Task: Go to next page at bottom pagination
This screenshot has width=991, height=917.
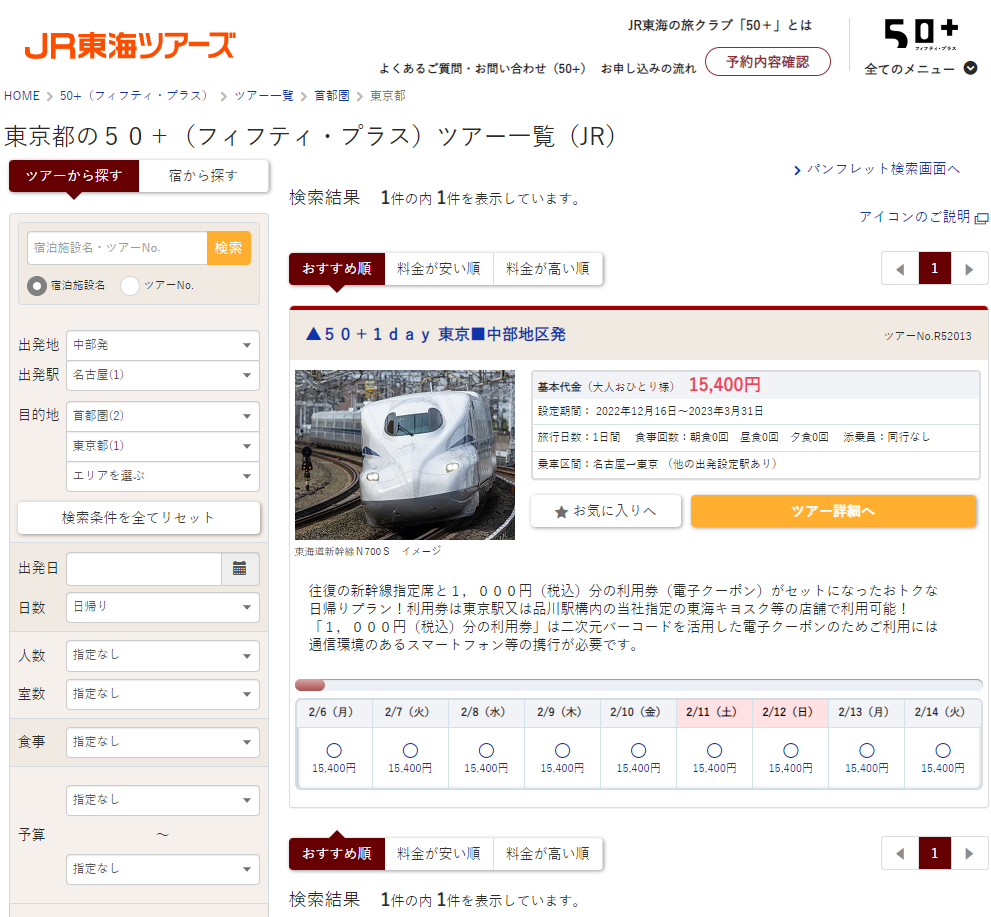Action: tap(969, 853)
